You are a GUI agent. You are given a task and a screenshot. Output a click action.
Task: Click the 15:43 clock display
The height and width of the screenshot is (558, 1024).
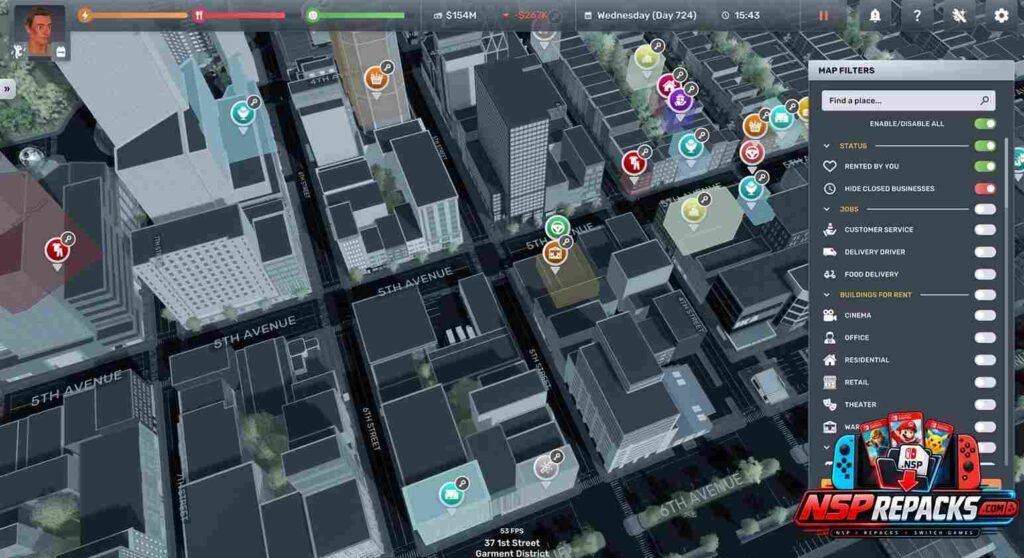(741, 15)
